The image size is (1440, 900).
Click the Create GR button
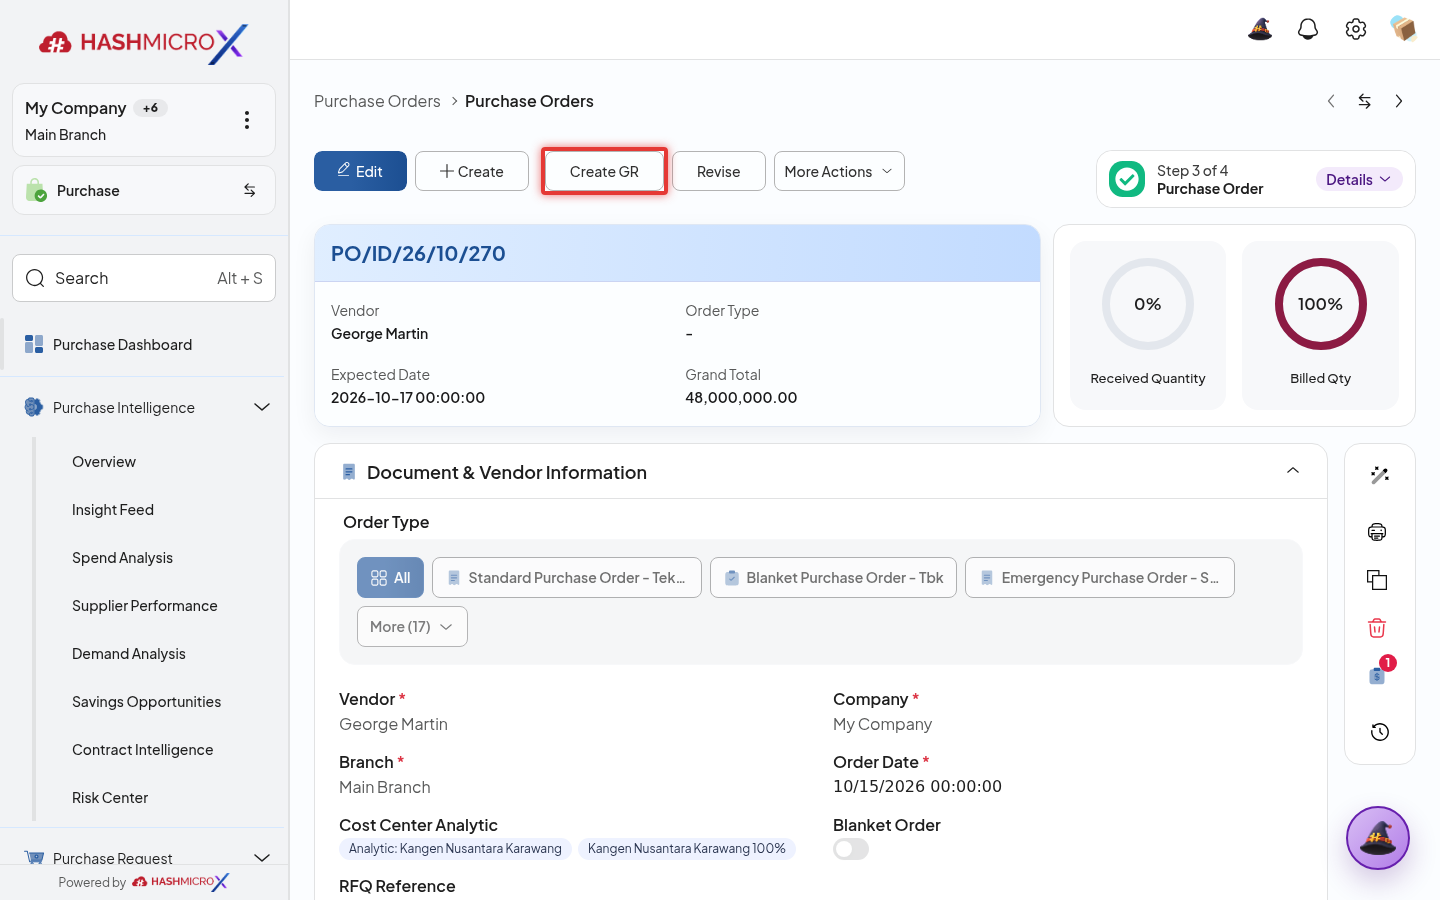(x=604, y=171)
